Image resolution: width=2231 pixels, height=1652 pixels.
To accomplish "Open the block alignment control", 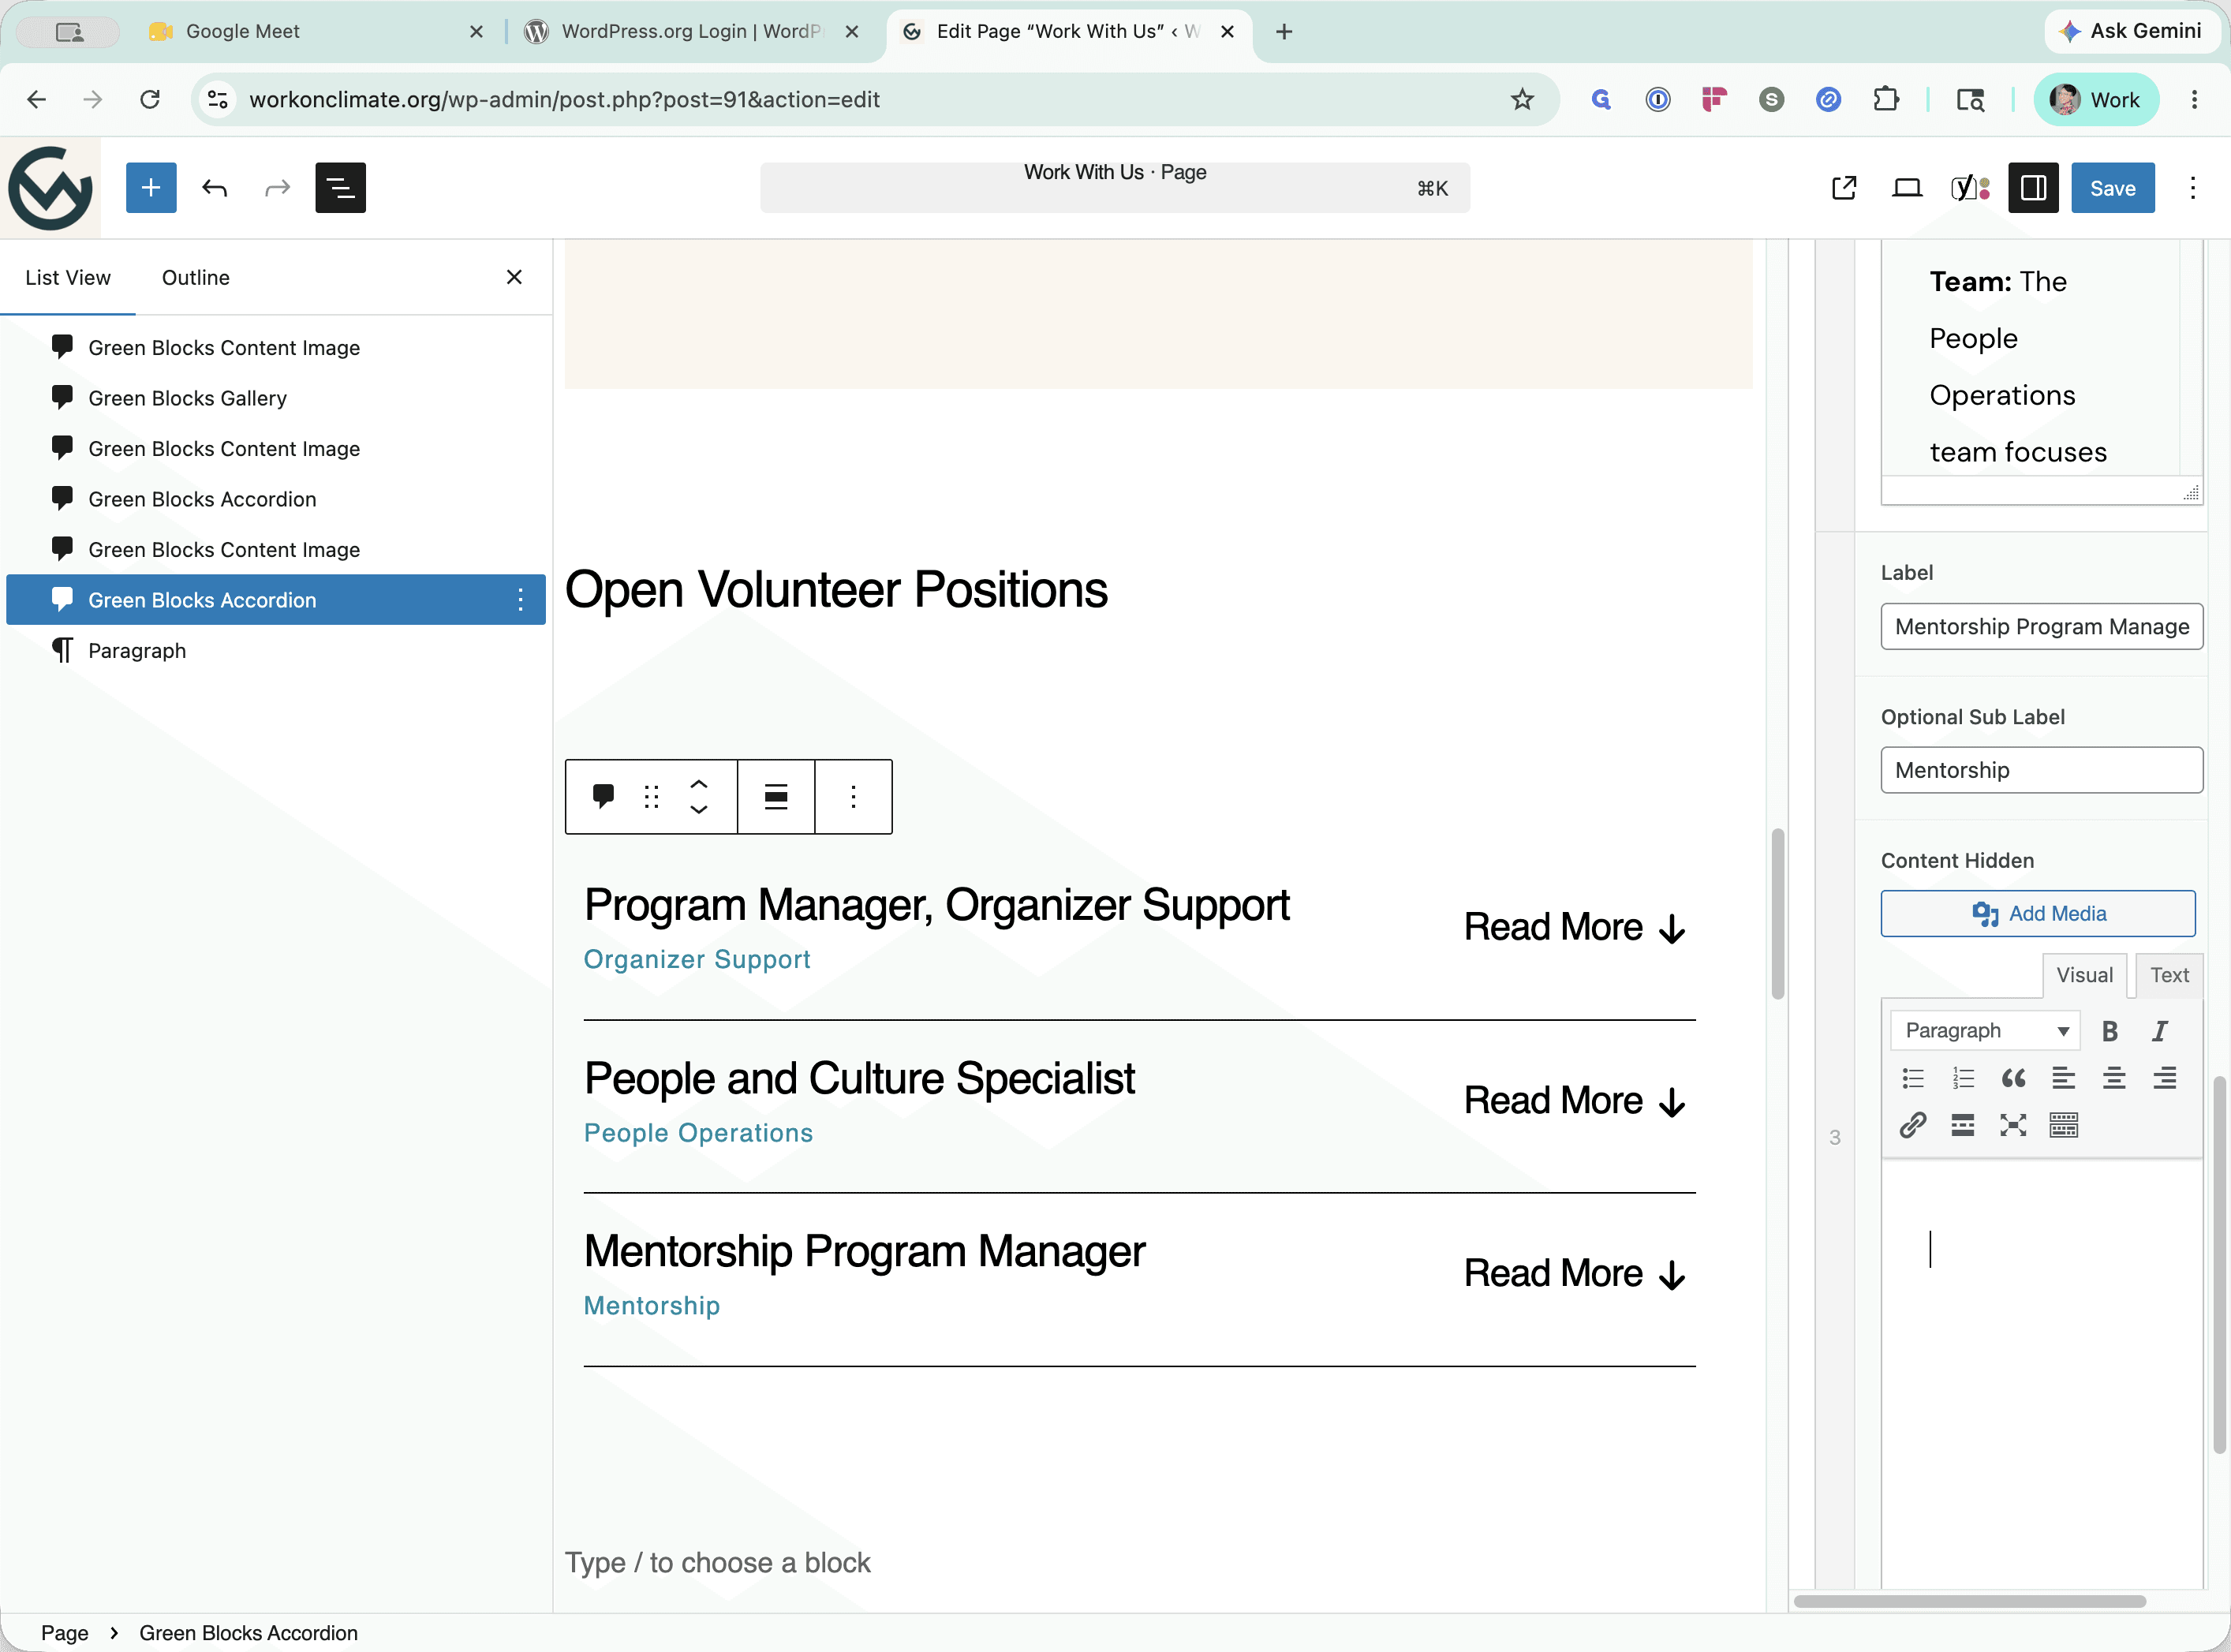I will point(776,796).
